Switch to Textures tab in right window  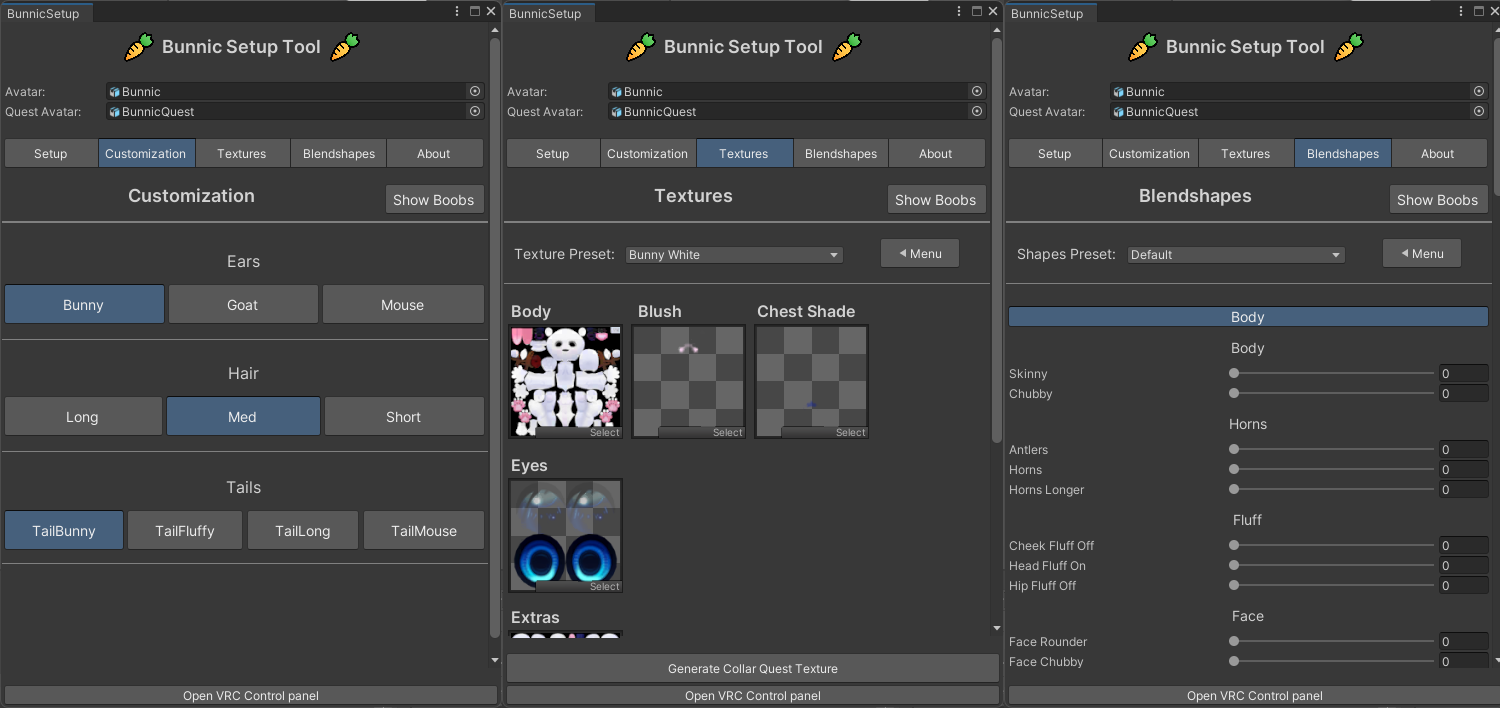[1246, 153]
